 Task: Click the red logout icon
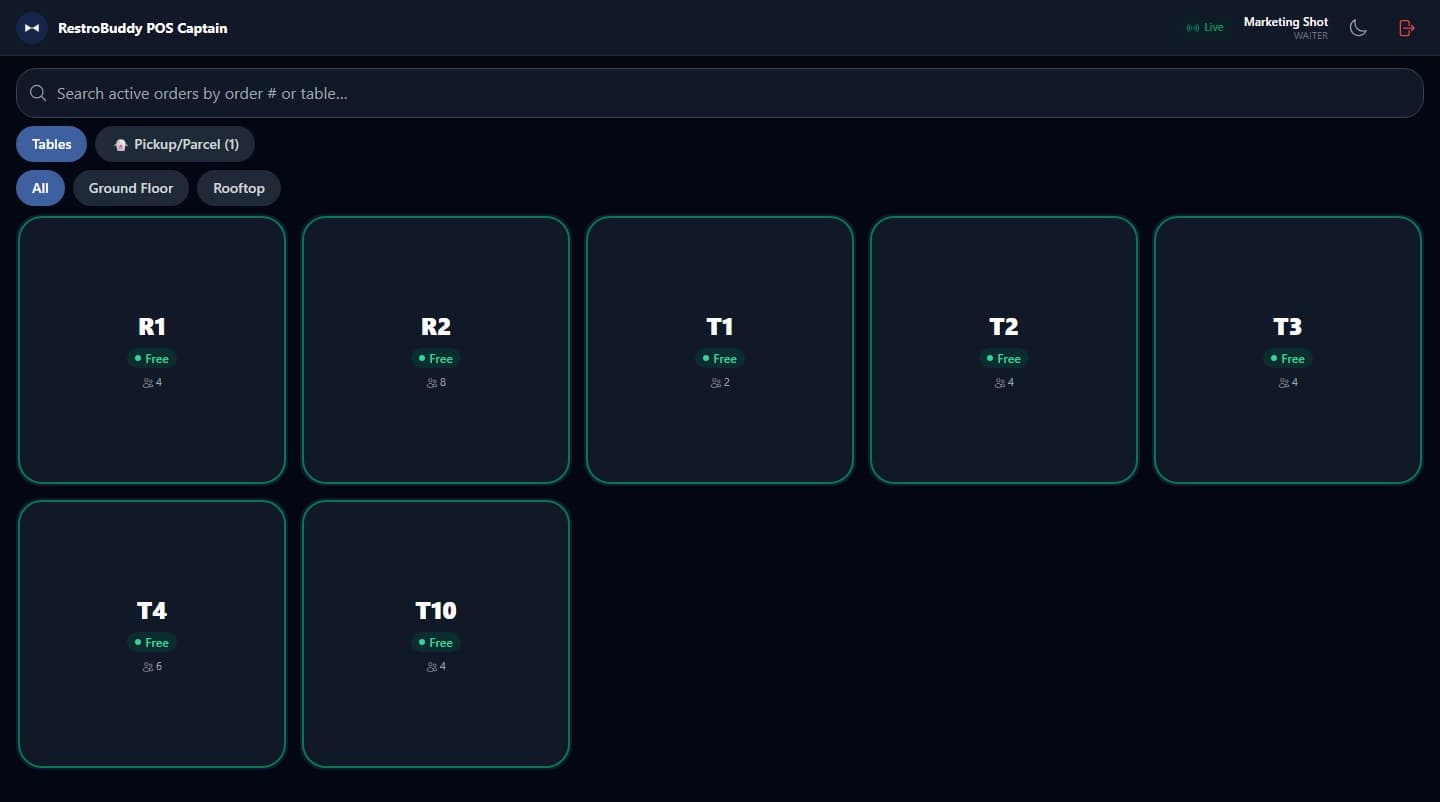pos(1406,28)
